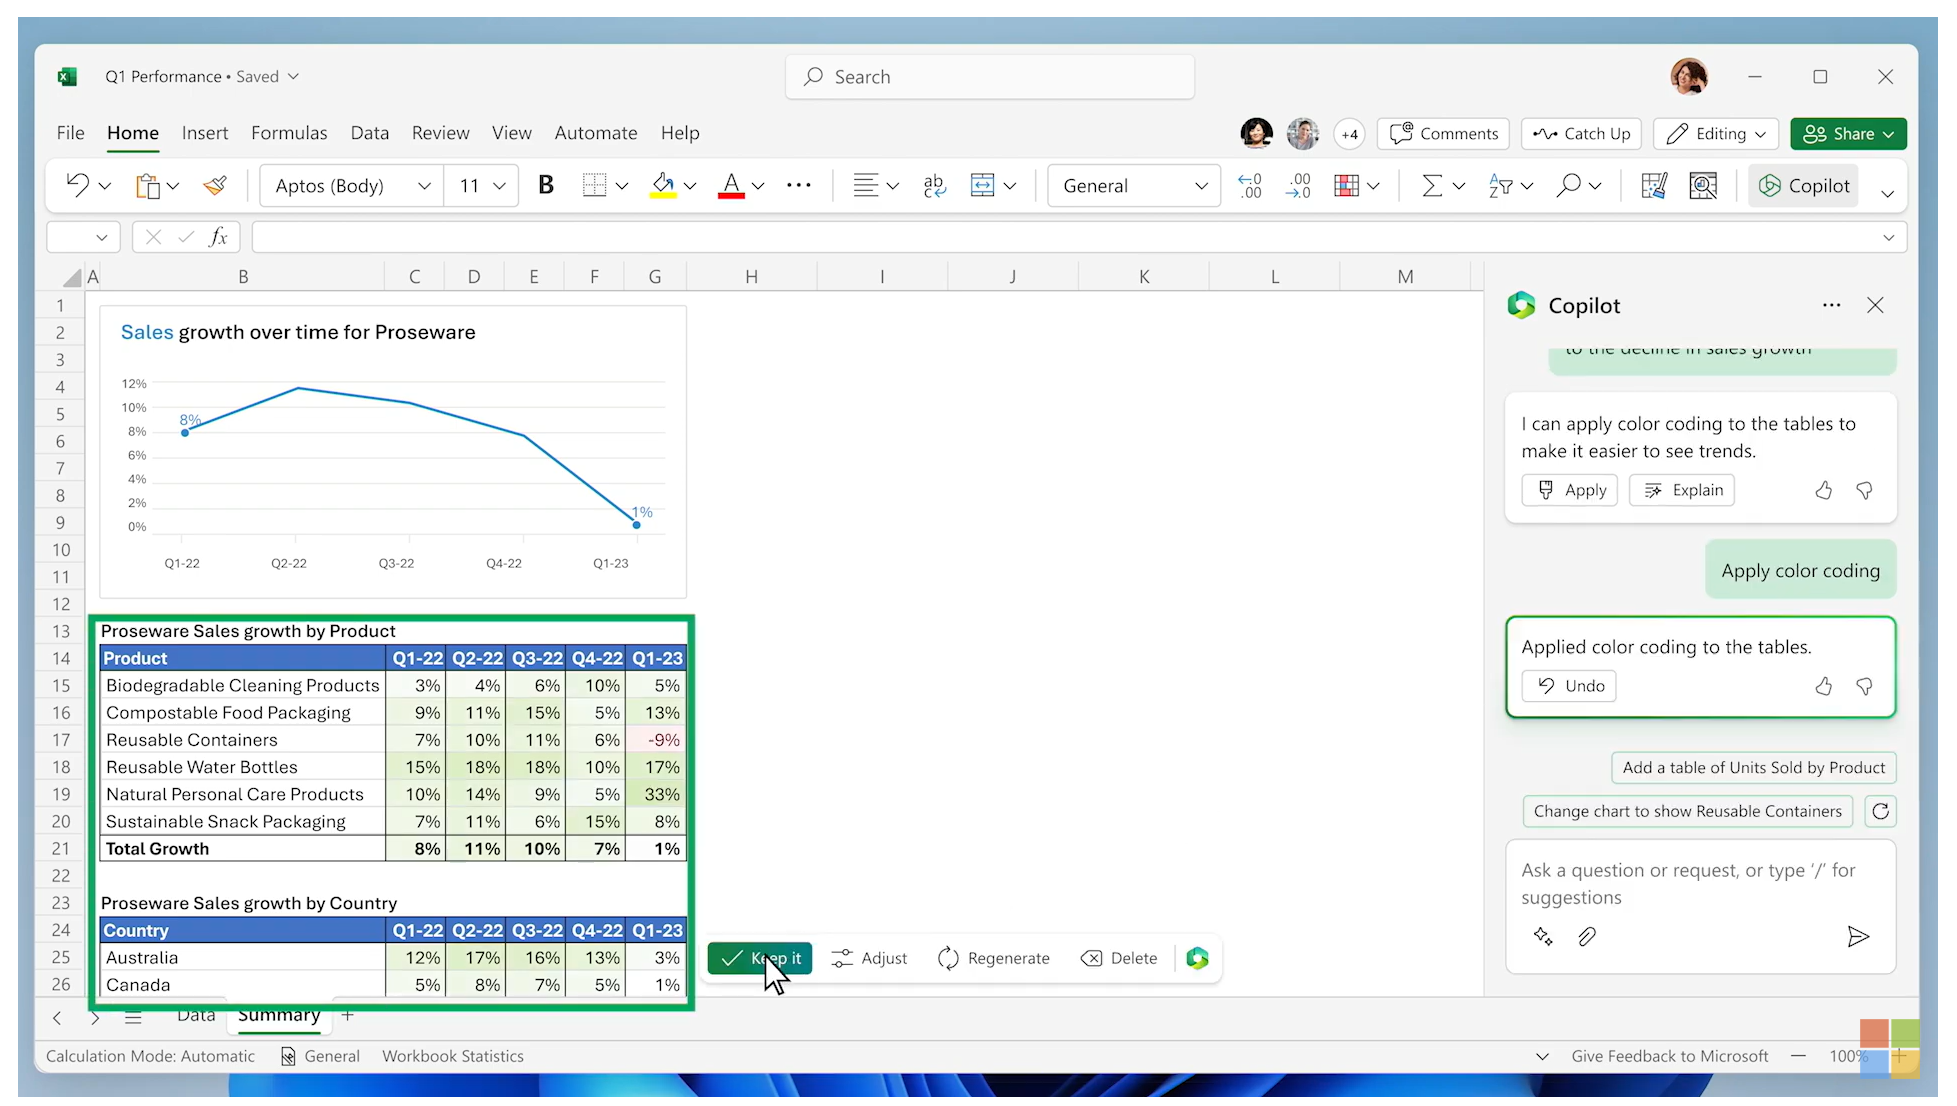Open more font options ellipsis
The width and height of the screenshot is (1957, 1106).
(798, 185)
